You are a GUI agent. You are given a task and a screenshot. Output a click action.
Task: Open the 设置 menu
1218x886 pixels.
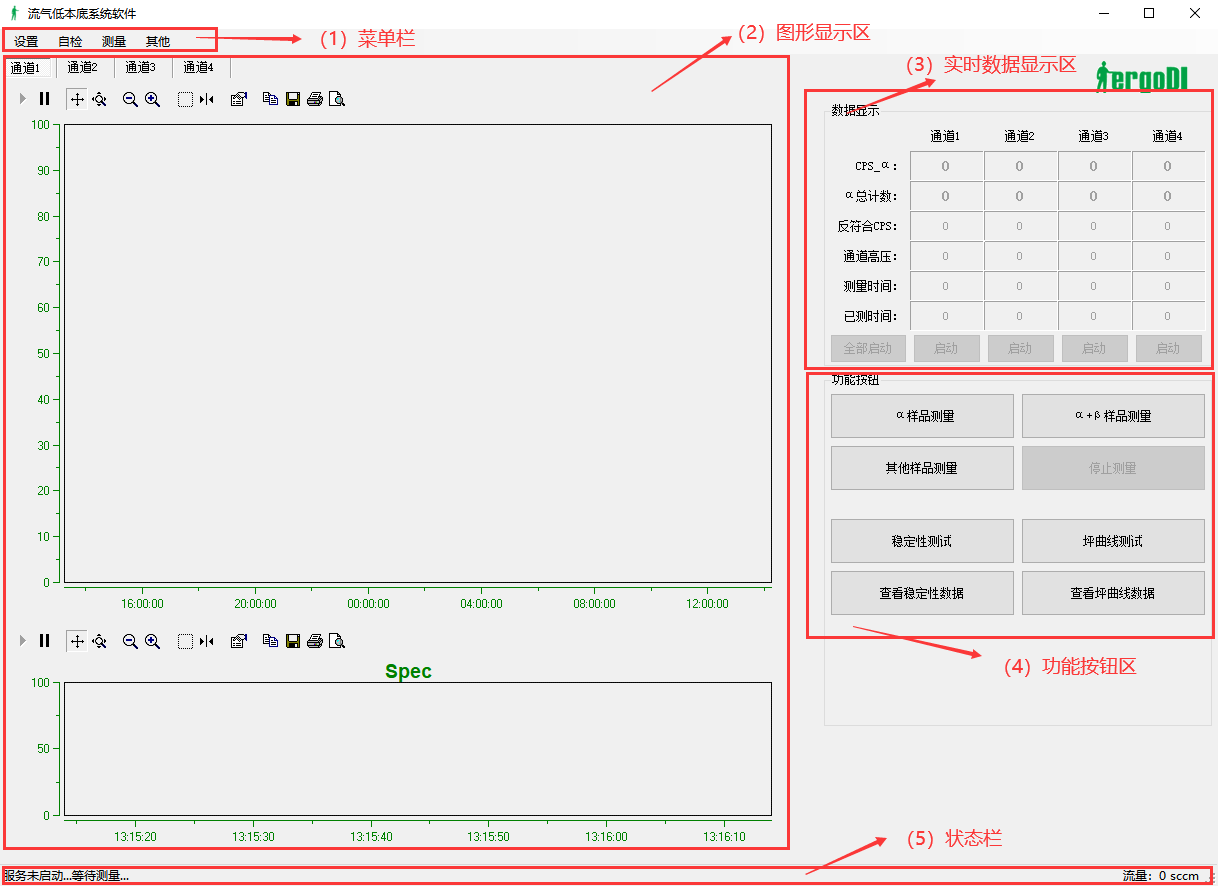pyautogui.click(x=26, y=42)
